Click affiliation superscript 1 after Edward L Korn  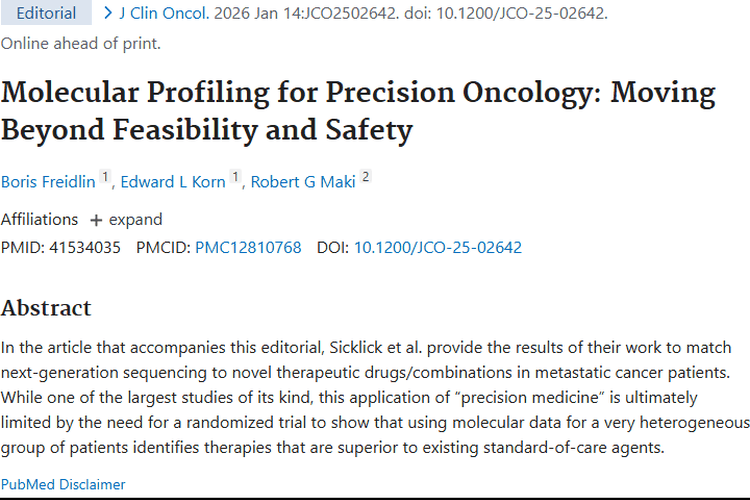(235, 177)
